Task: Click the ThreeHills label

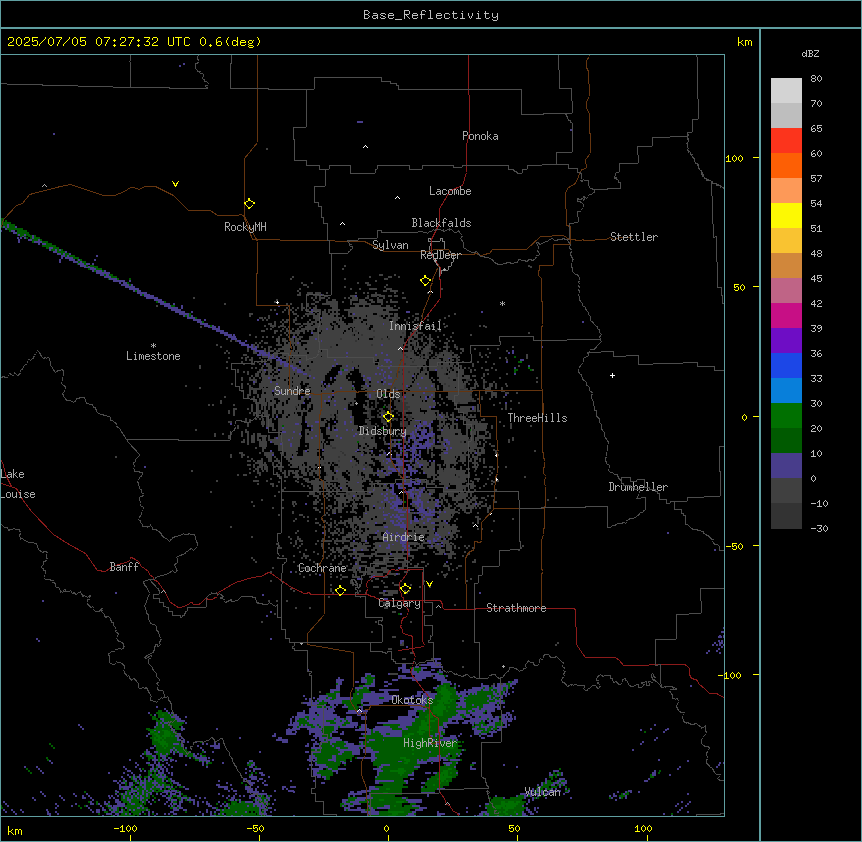Action: click(537, 418)
